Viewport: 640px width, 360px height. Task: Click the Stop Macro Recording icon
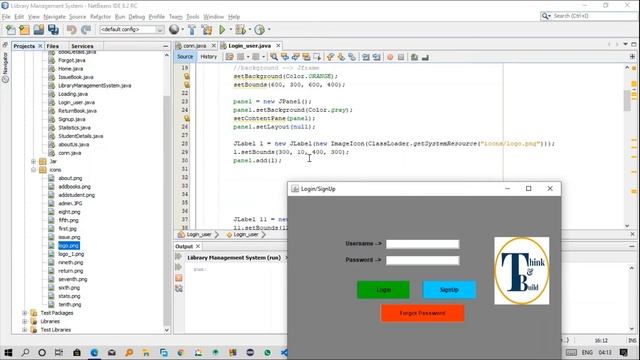point(401,57)
